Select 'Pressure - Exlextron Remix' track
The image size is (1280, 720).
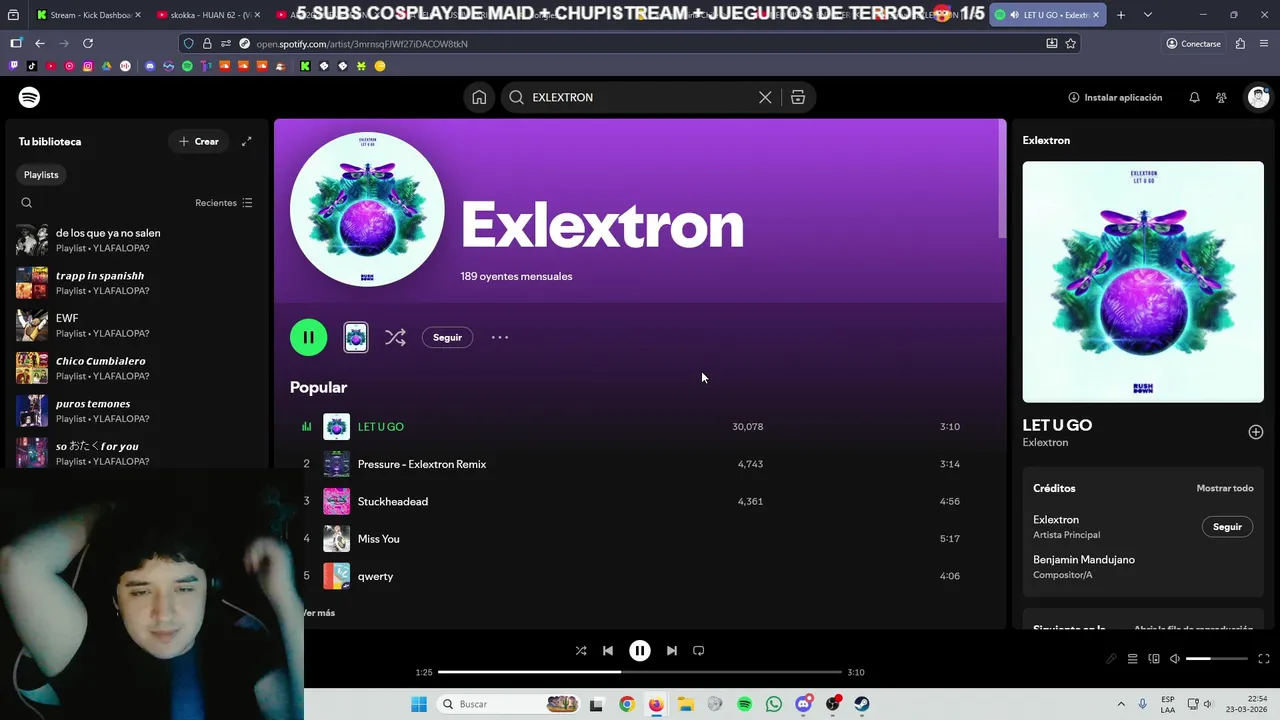coord(640,464)
